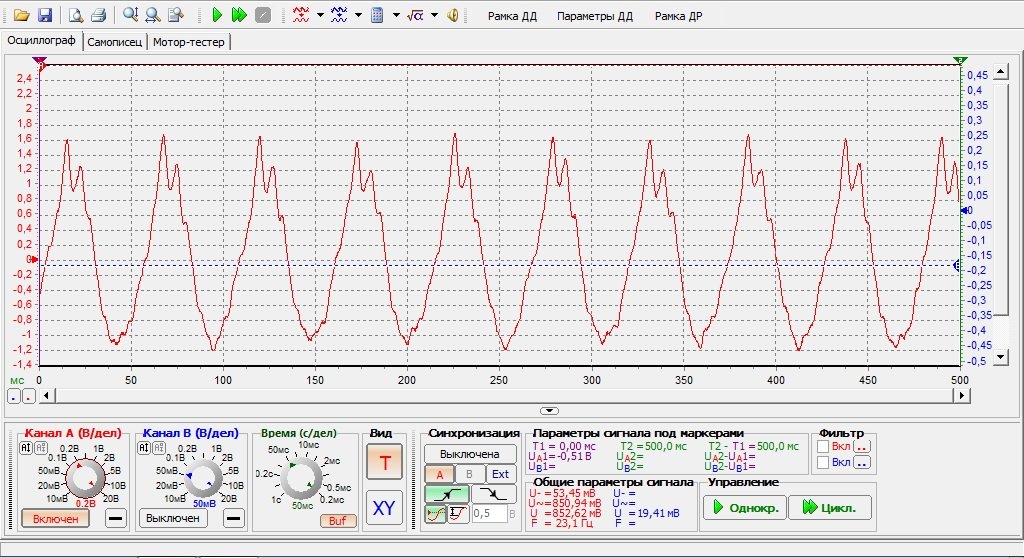Select falling edge trigger icon

point(495,493)
